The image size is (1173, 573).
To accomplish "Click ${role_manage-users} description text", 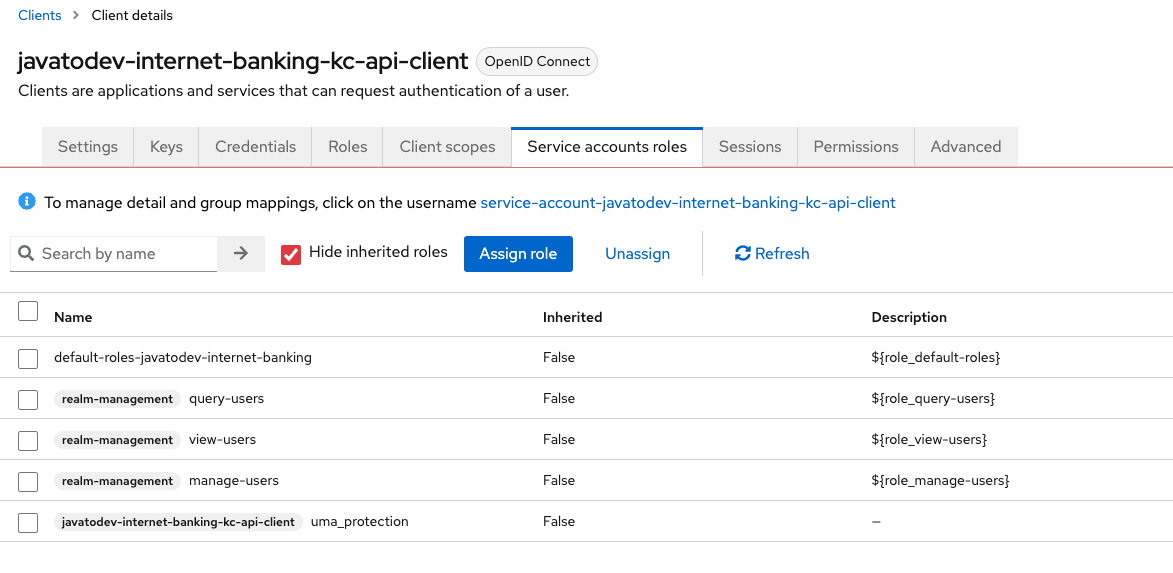I will coord(940,480).
